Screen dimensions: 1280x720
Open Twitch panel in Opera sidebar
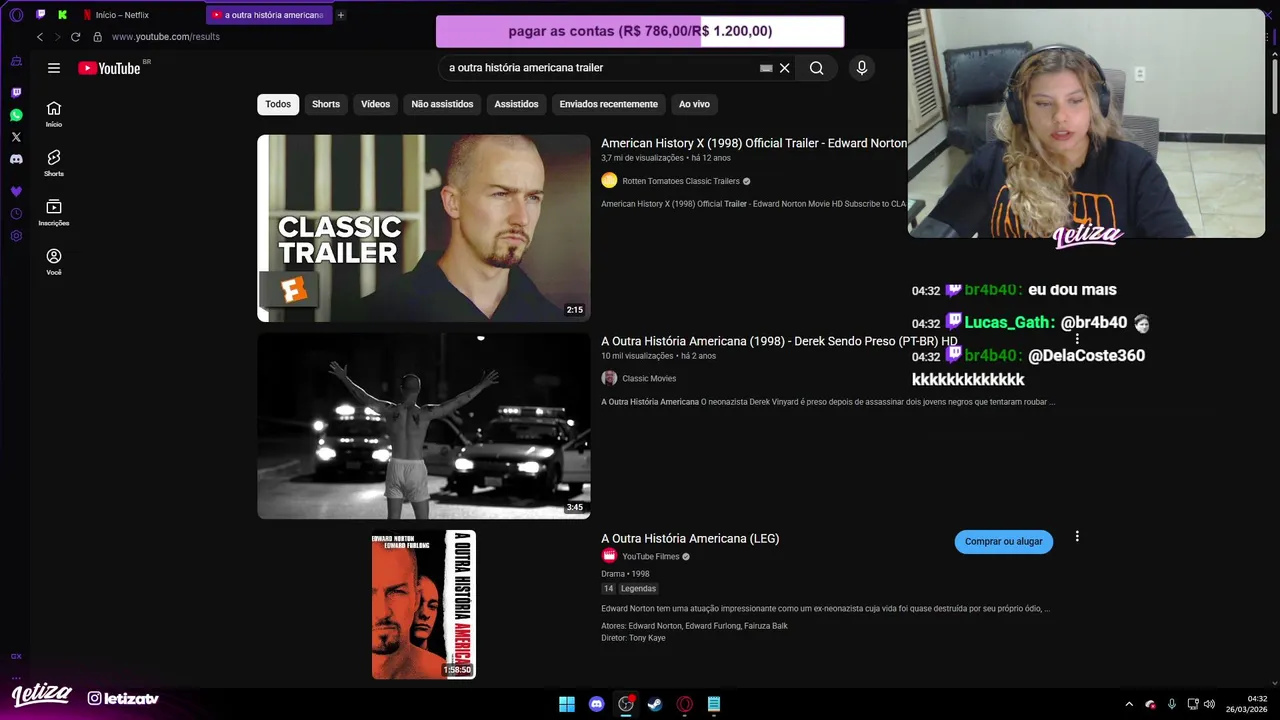[16, 92]
